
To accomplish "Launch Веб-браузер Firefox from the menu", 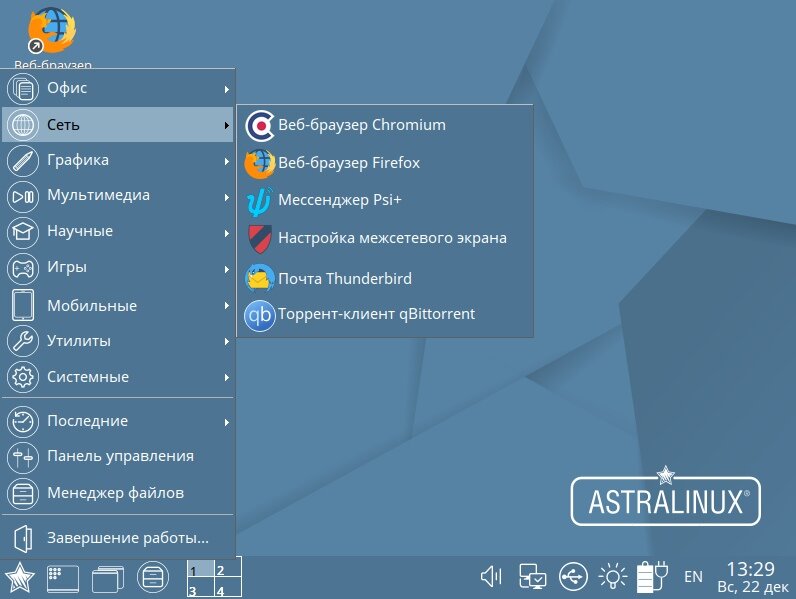I will coord(385,163).
